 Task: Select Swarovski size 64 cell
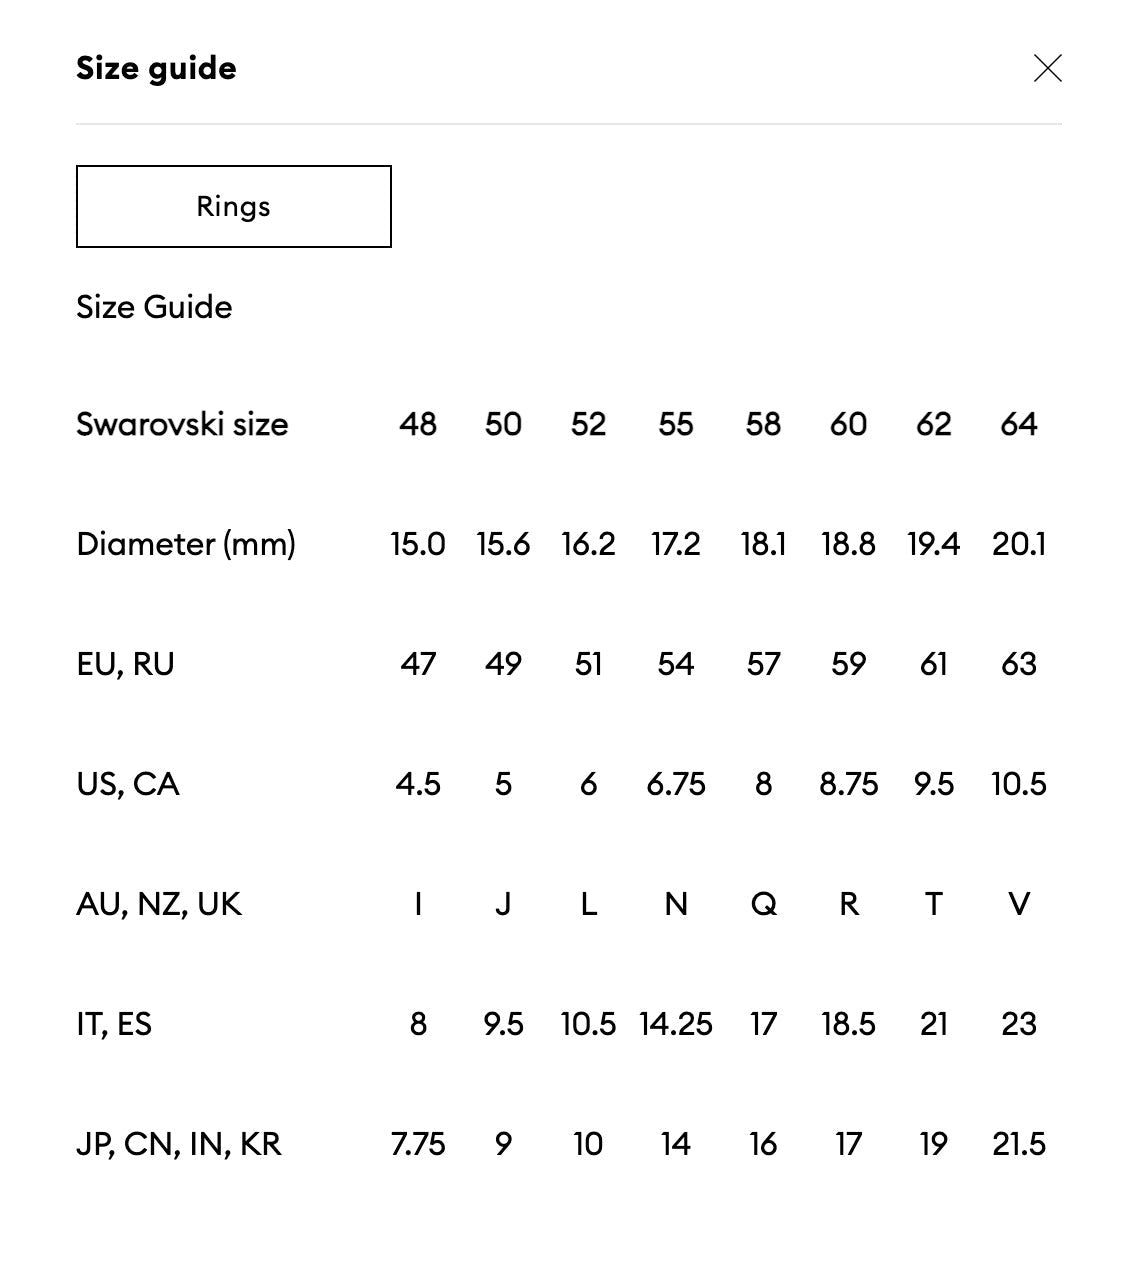point(1018,424)
